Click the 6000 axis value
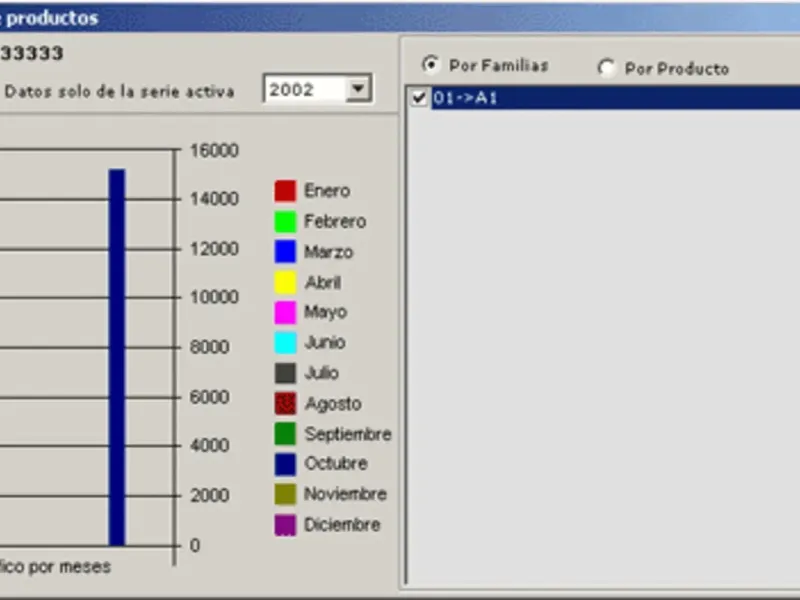Screen dimensions: 800x600 tap(209, 397)
